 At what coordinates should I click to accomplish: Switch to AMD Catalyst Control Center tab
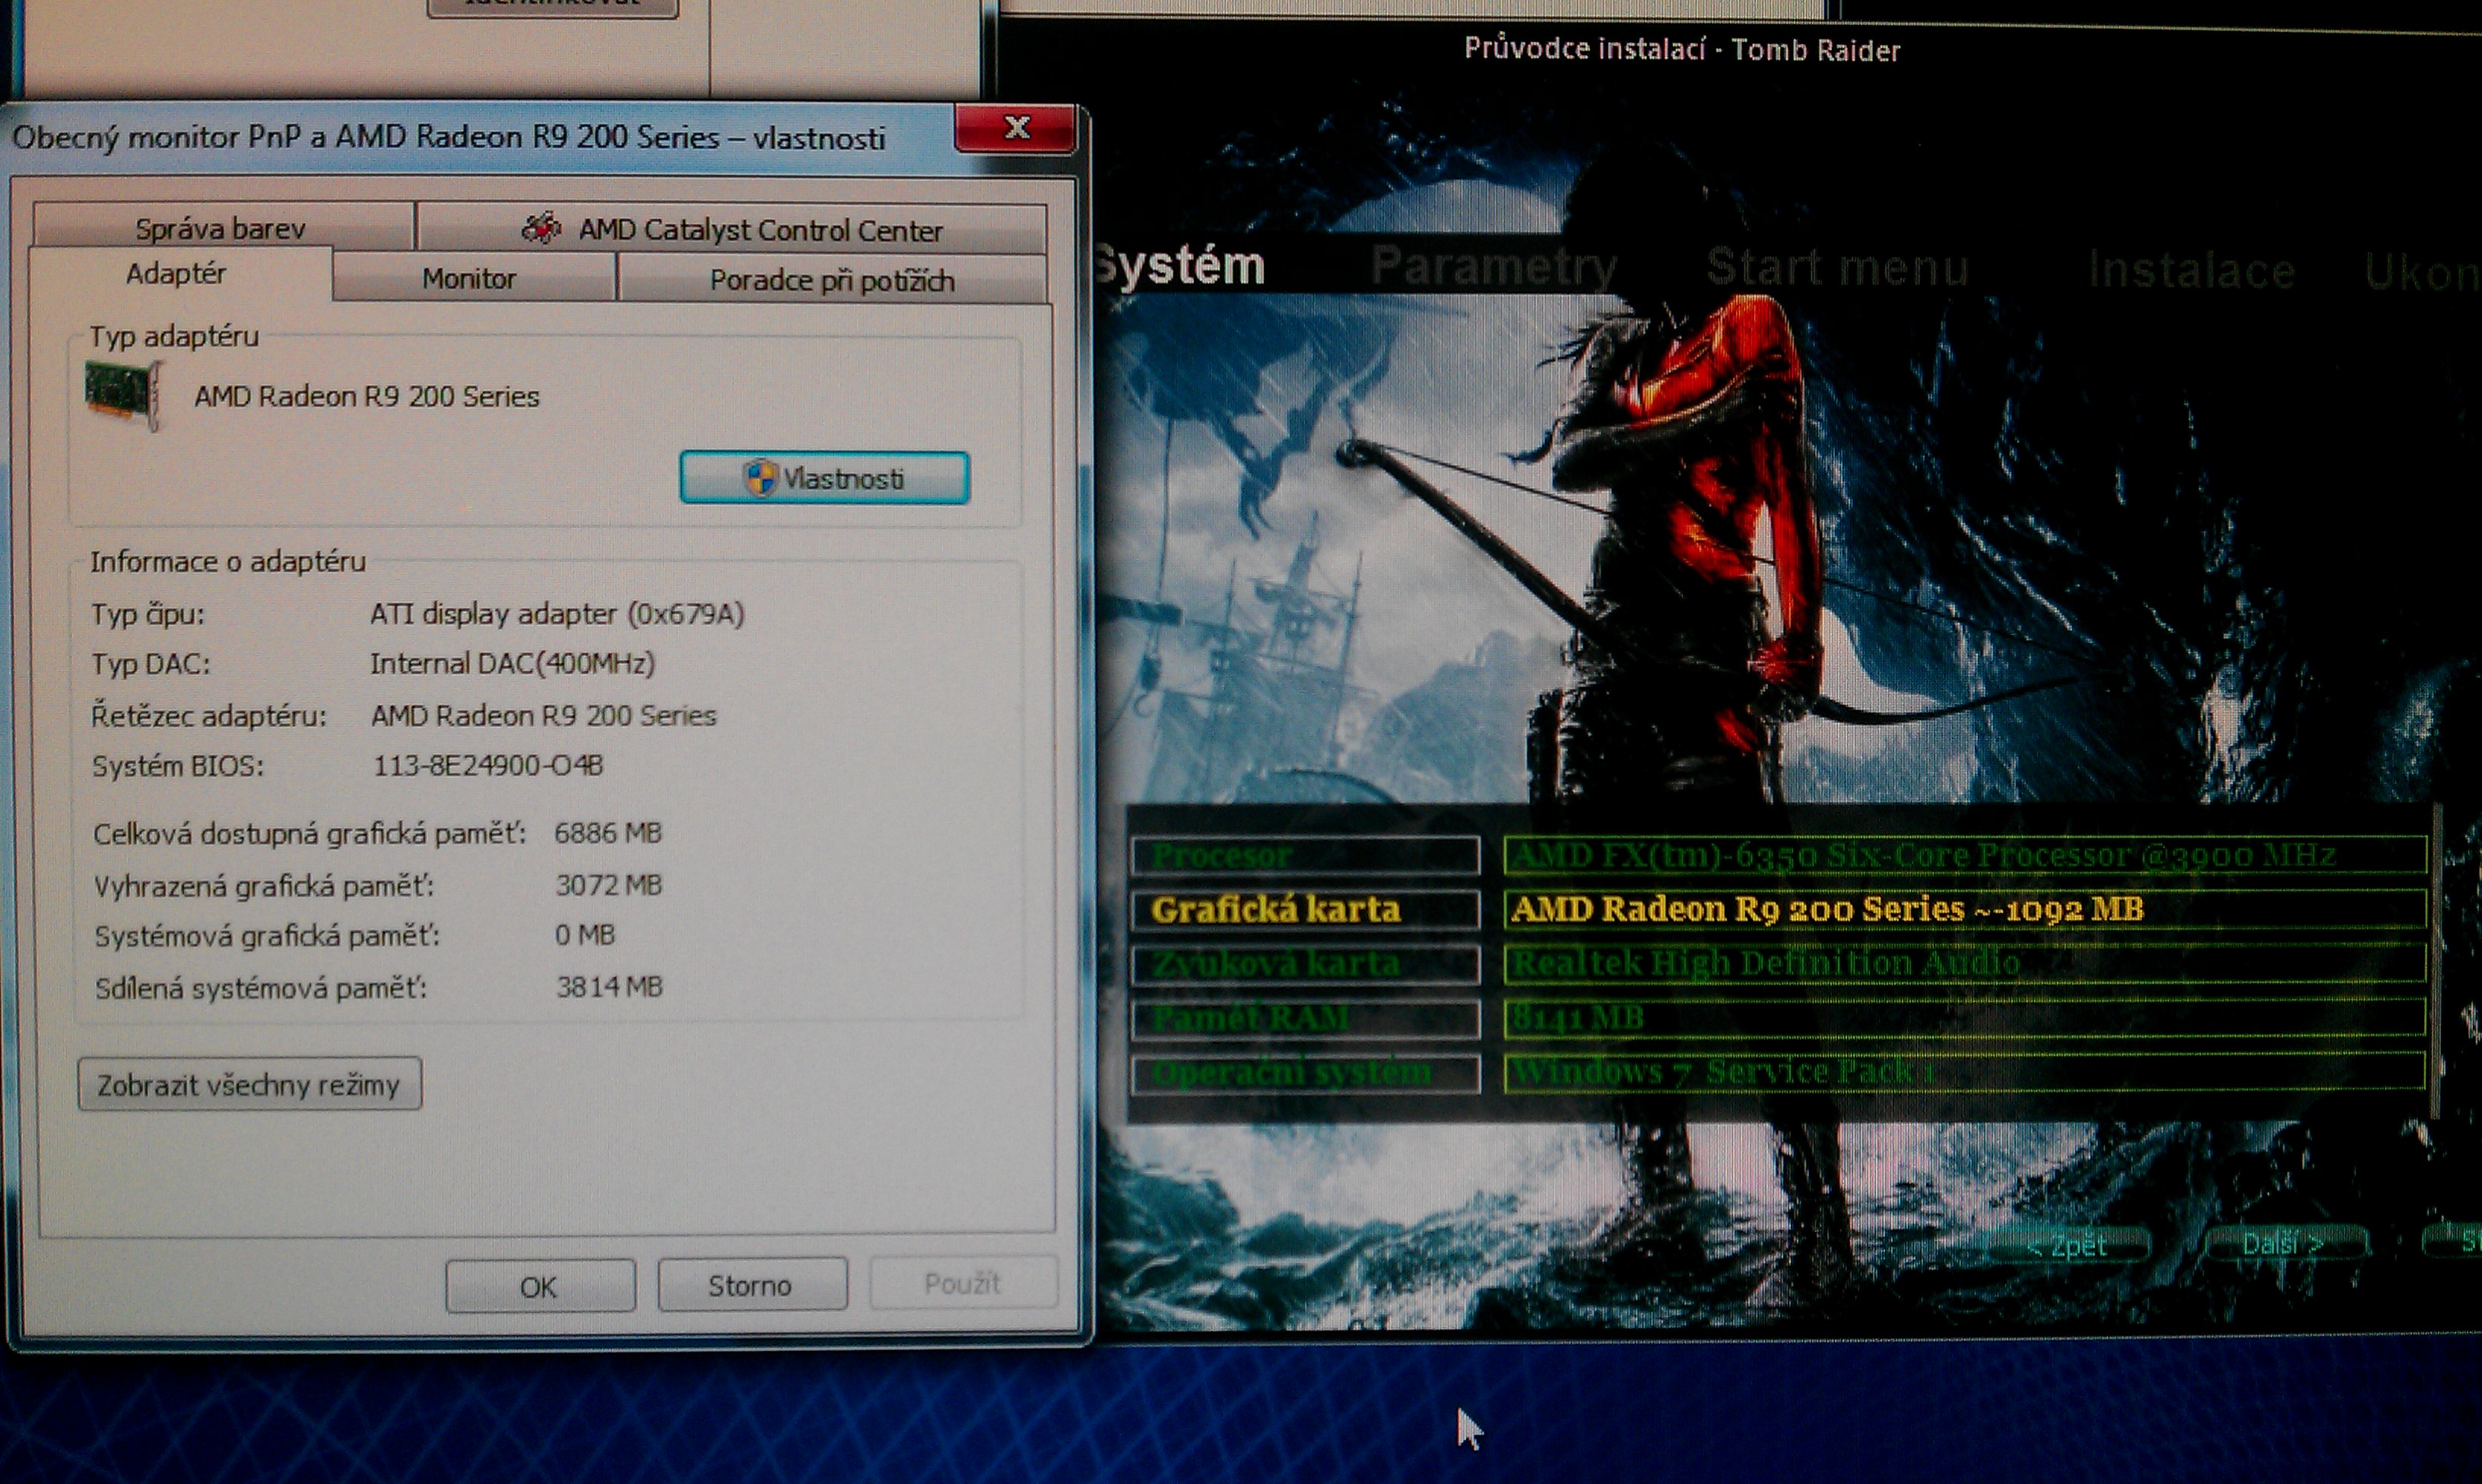coord(732,229)
